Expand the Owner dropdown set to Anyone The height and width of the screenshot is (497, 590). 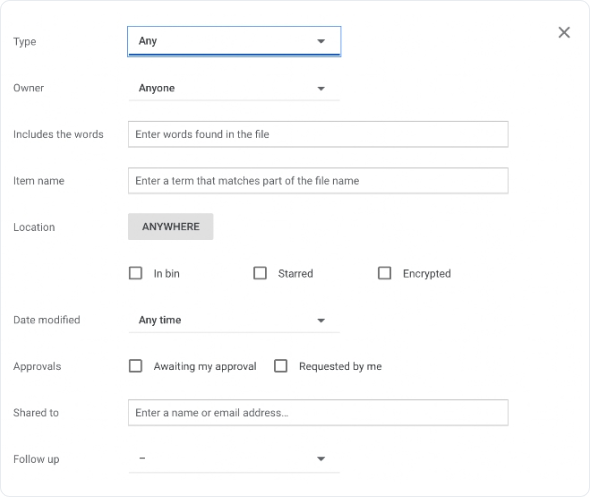pyautogui.click(x=234, y=88)
